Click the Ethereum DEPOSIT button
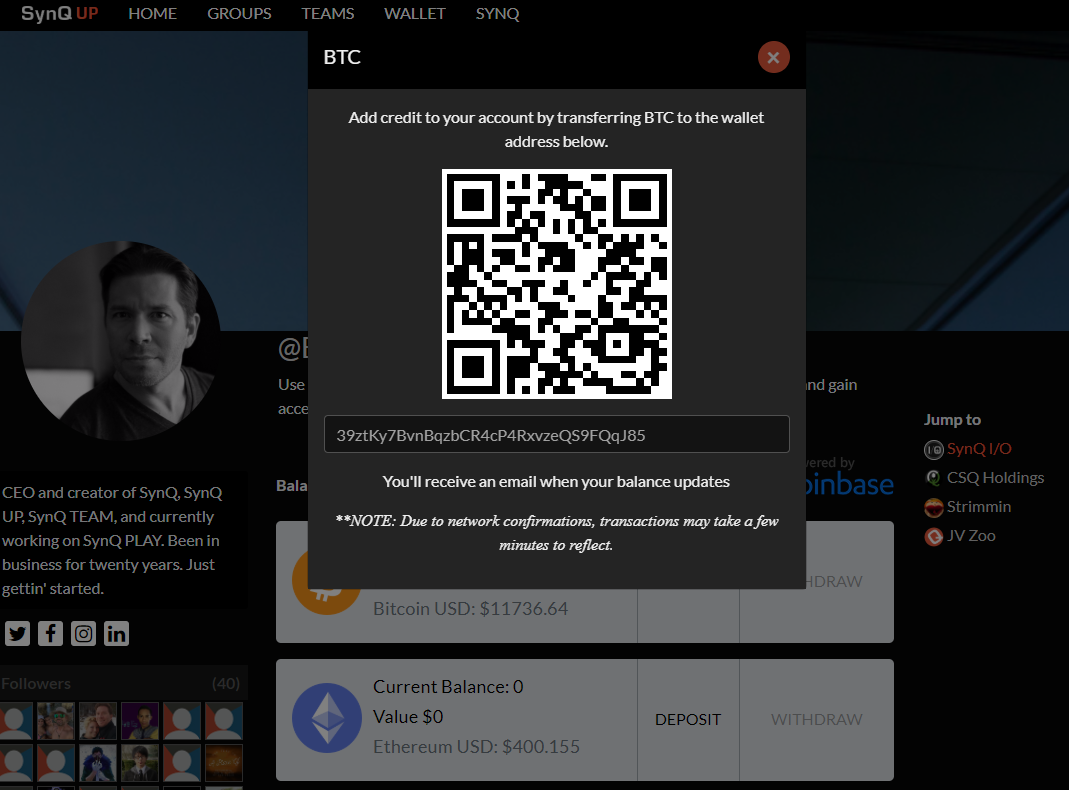 tap(688, 720)
